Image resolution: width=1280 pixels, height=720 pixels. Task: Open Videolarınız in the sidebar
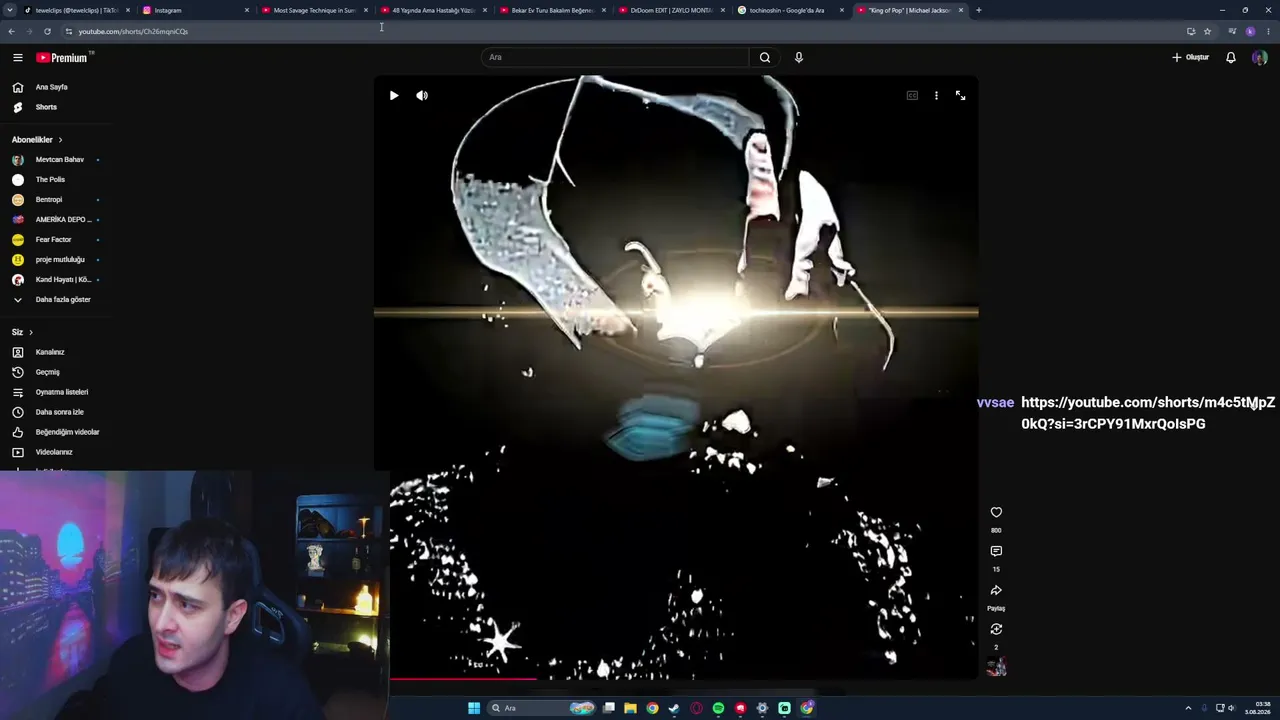click(x=56, y=452)
